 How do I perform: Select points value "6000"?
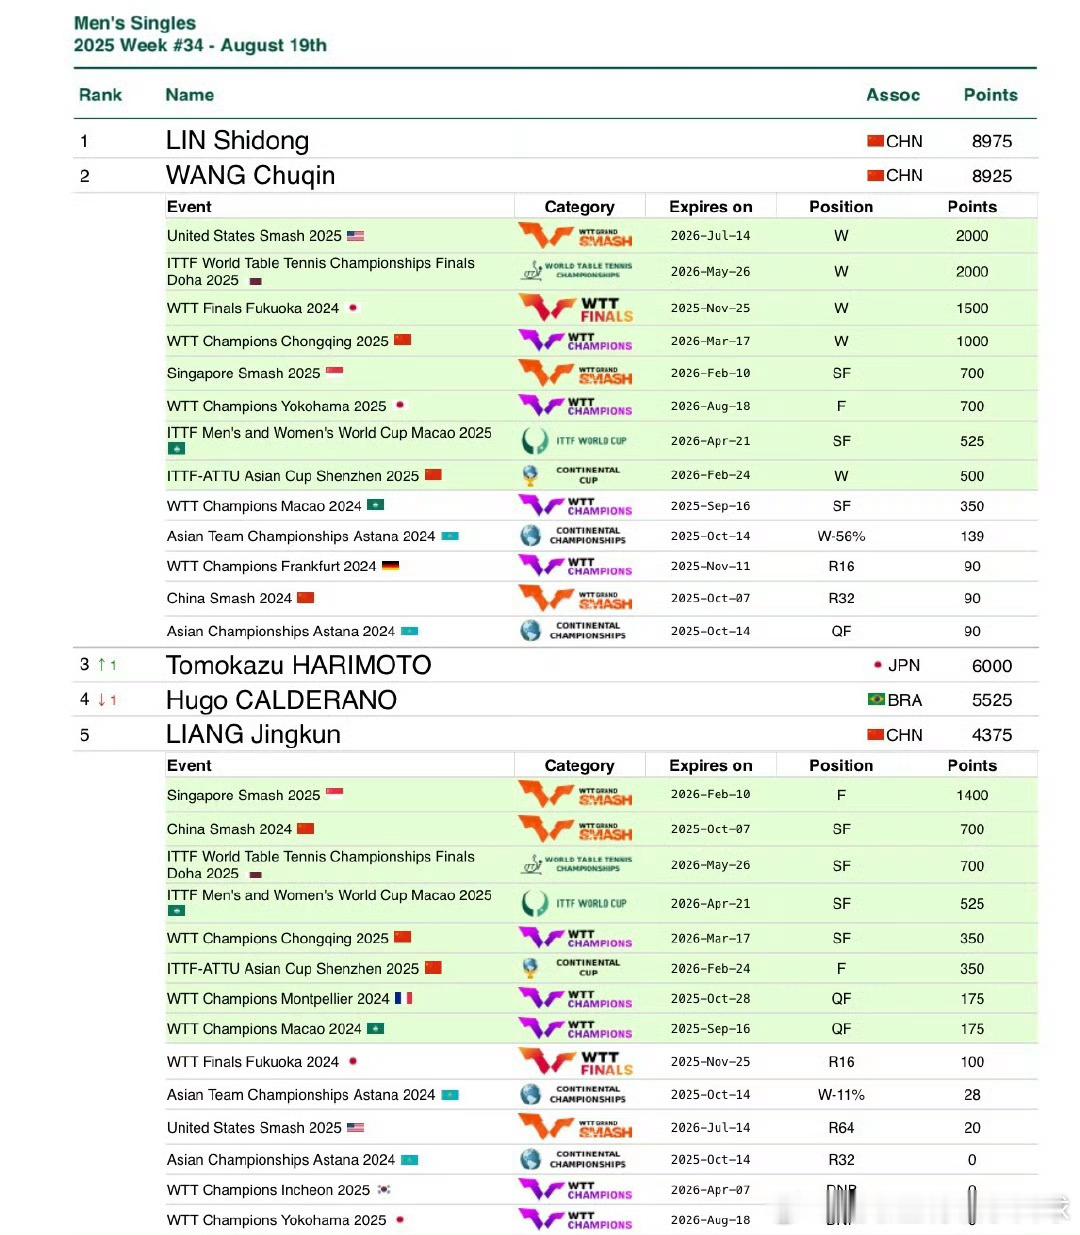pos(992,666)
